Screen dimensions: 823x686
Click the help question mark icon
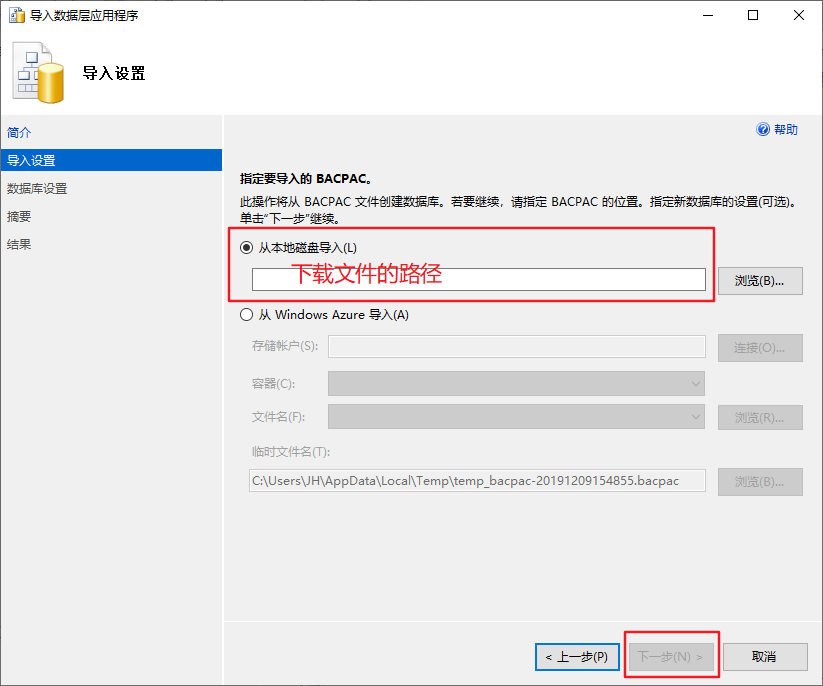tap(763, 129)
